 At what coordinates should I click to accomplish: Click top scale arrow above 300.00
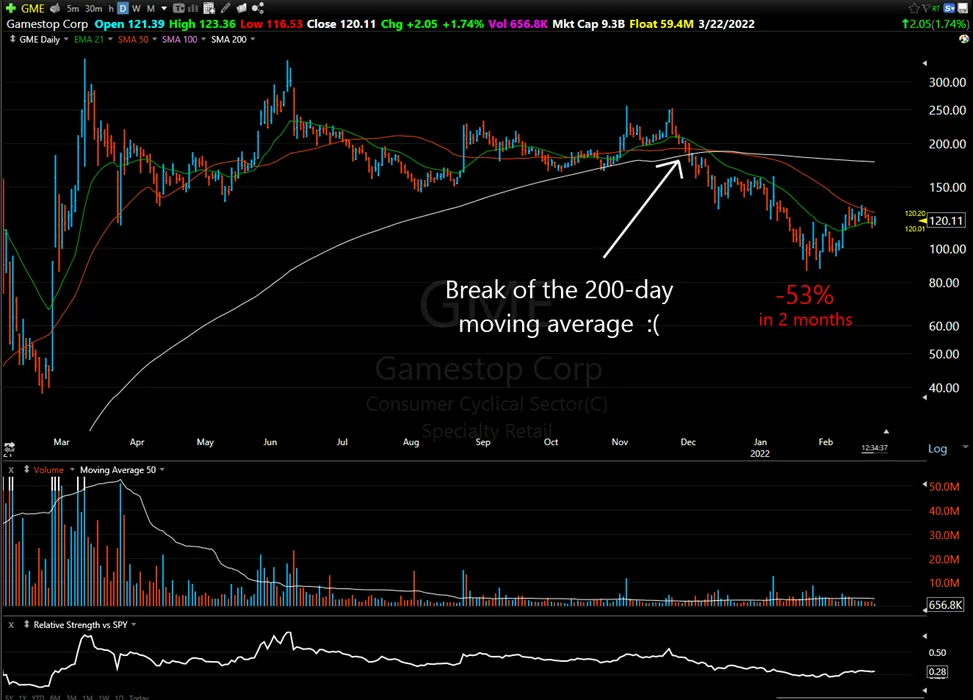925,63
